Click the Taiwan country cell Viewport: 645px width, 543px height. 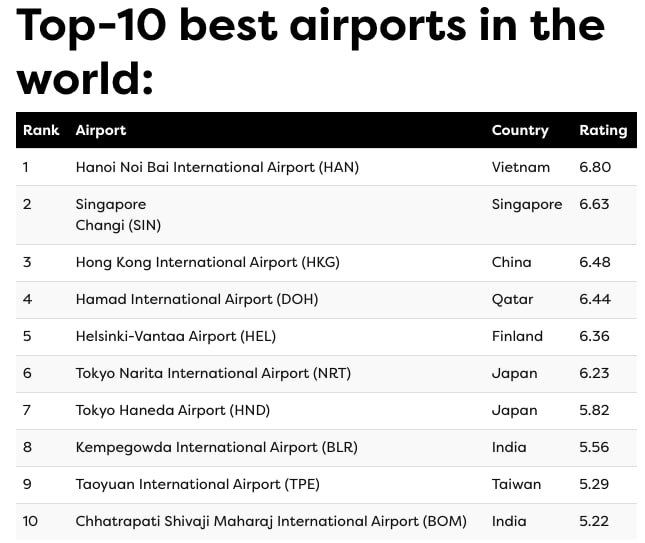[x=516, y=484]
